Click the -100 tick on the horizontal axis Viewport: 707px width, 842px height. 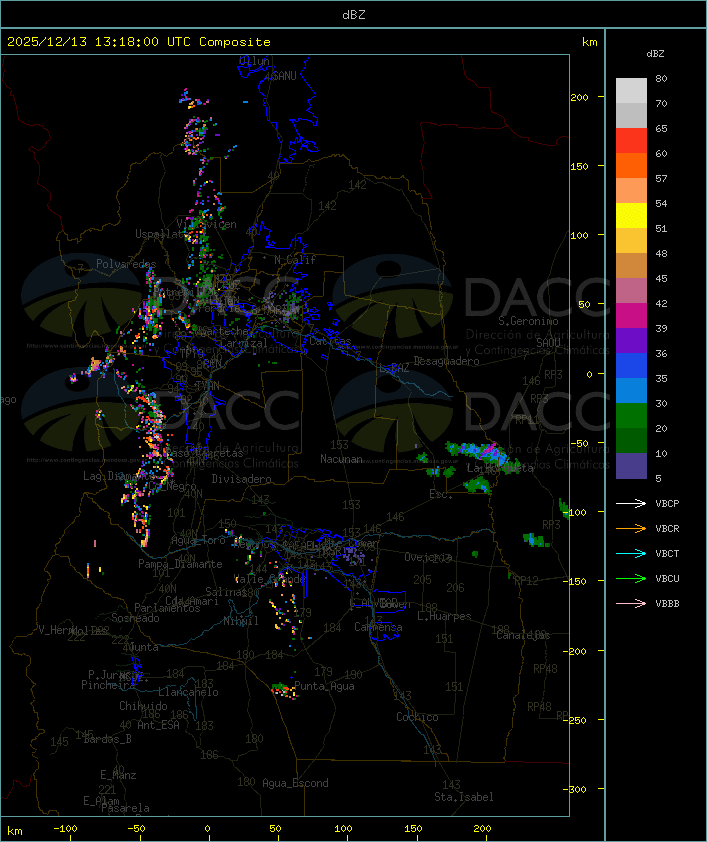click(65, 829)
